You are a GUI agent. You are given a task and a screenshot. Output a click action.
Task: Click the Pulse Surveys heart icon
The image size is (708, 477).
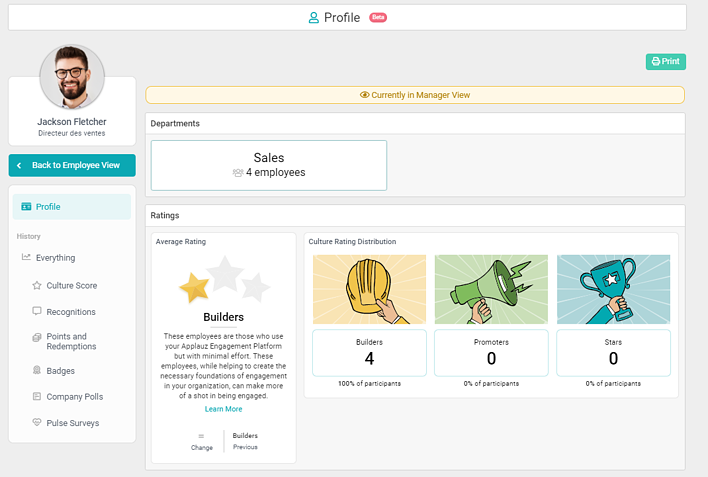click(x=37, y=423)
